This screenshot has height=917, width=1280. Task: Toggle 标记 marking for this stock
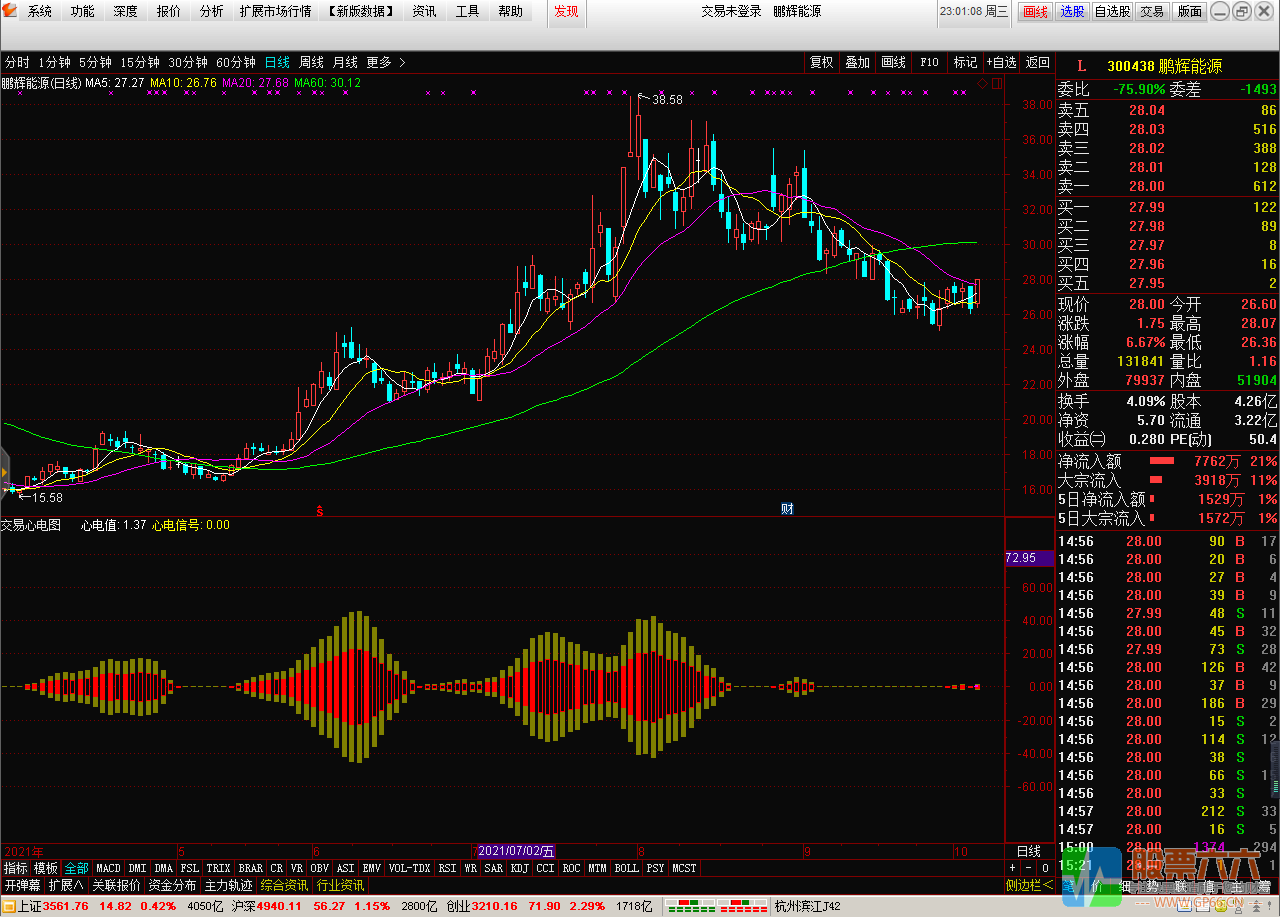click(x=965, y=62)
